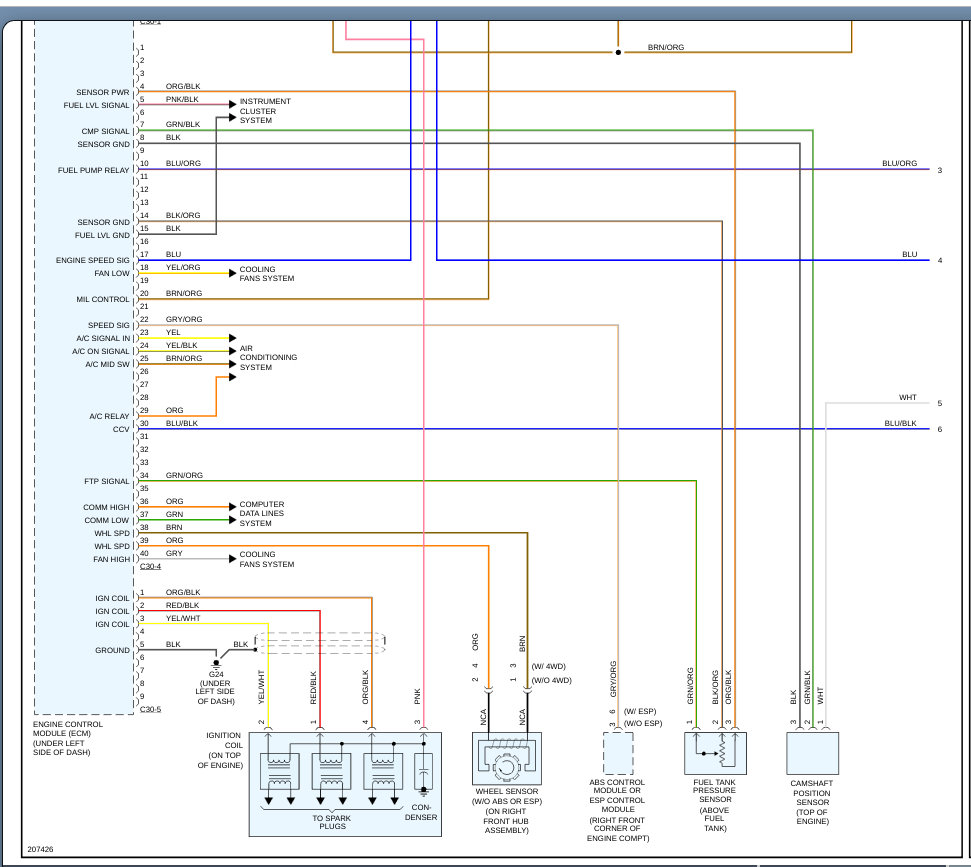Click the dashed shield symbol near GROUND wire
The image size is (971, 867).
click(320, 642)
